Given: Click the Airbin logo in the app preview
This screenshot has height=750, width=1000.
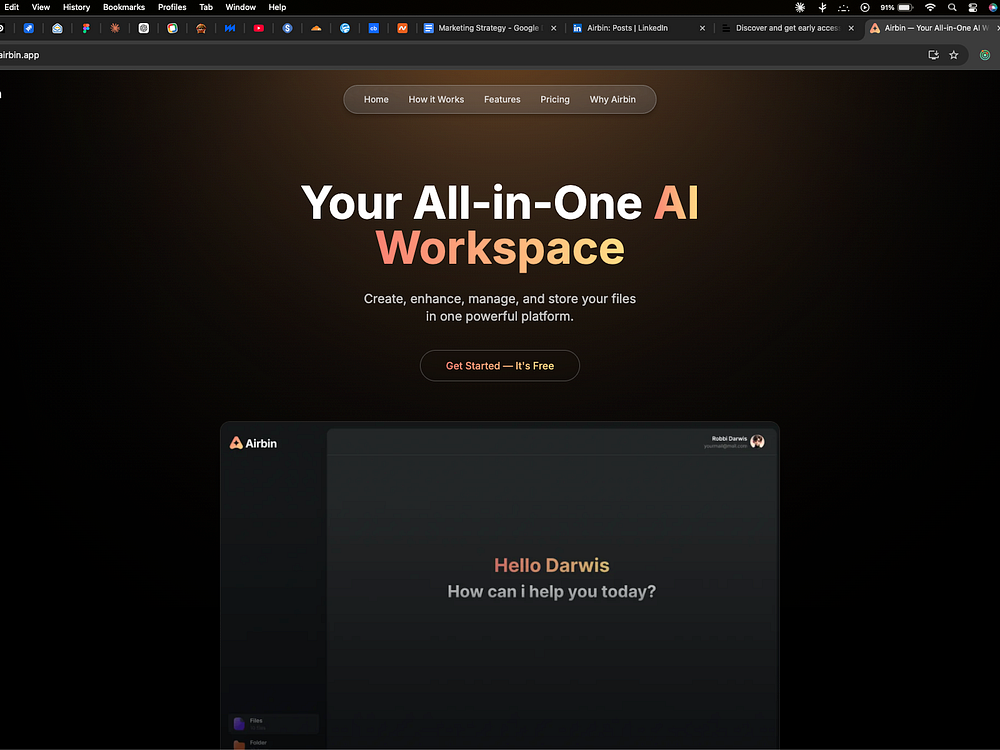Looking at the screenshot, I should [253, 443].
